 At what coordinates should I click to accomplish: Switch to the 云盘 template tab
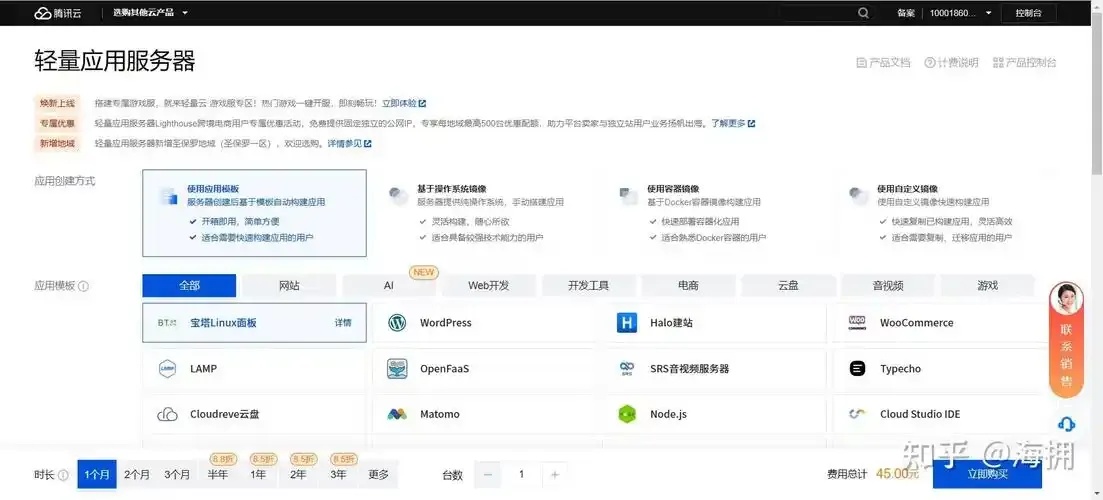789,286
